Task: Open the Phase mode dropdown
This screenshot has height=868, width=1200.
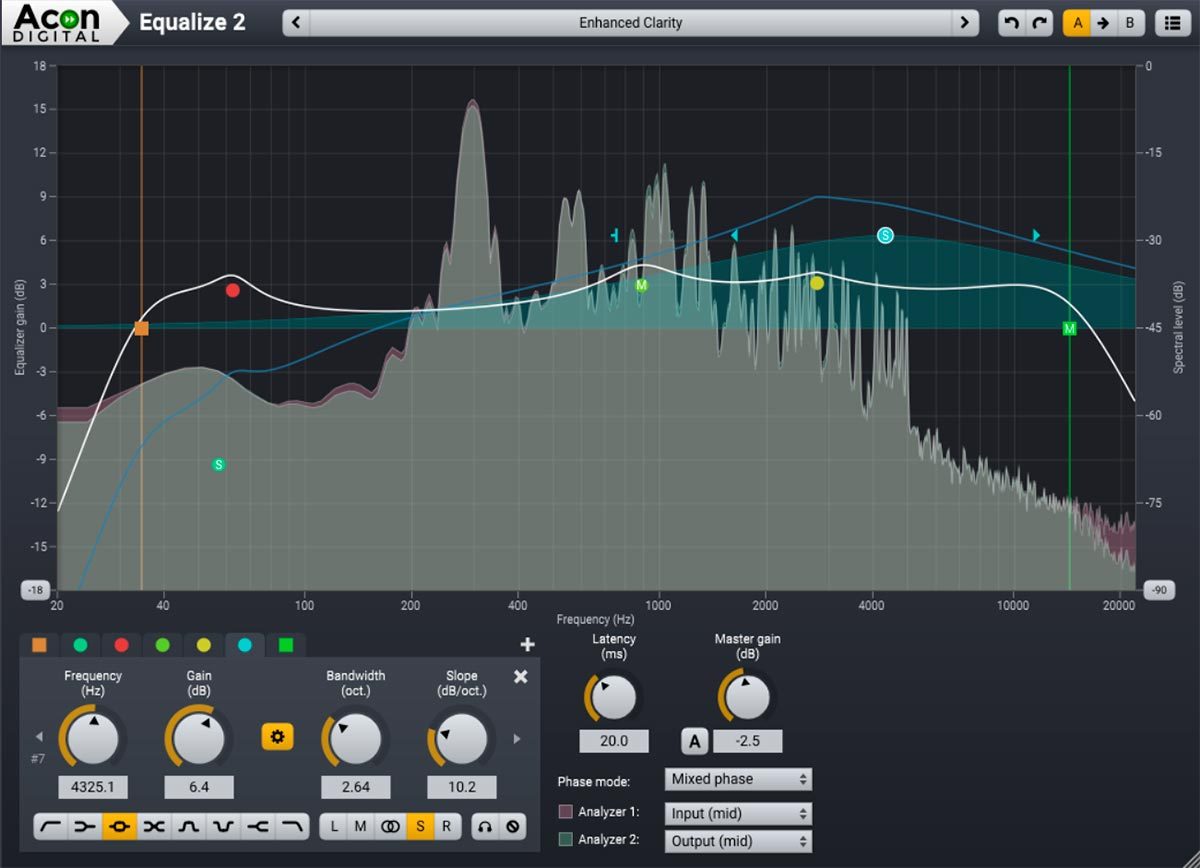Action: (738, 779)
